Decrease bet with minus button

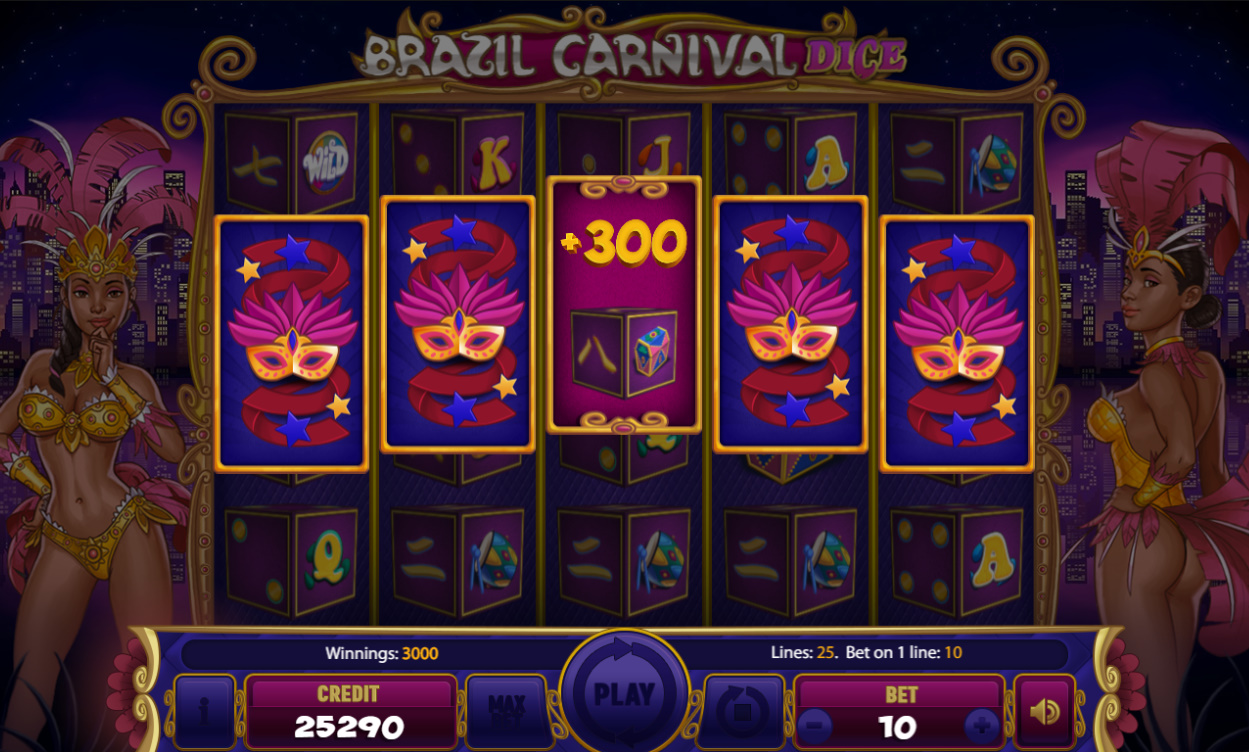tap(815, 724)
